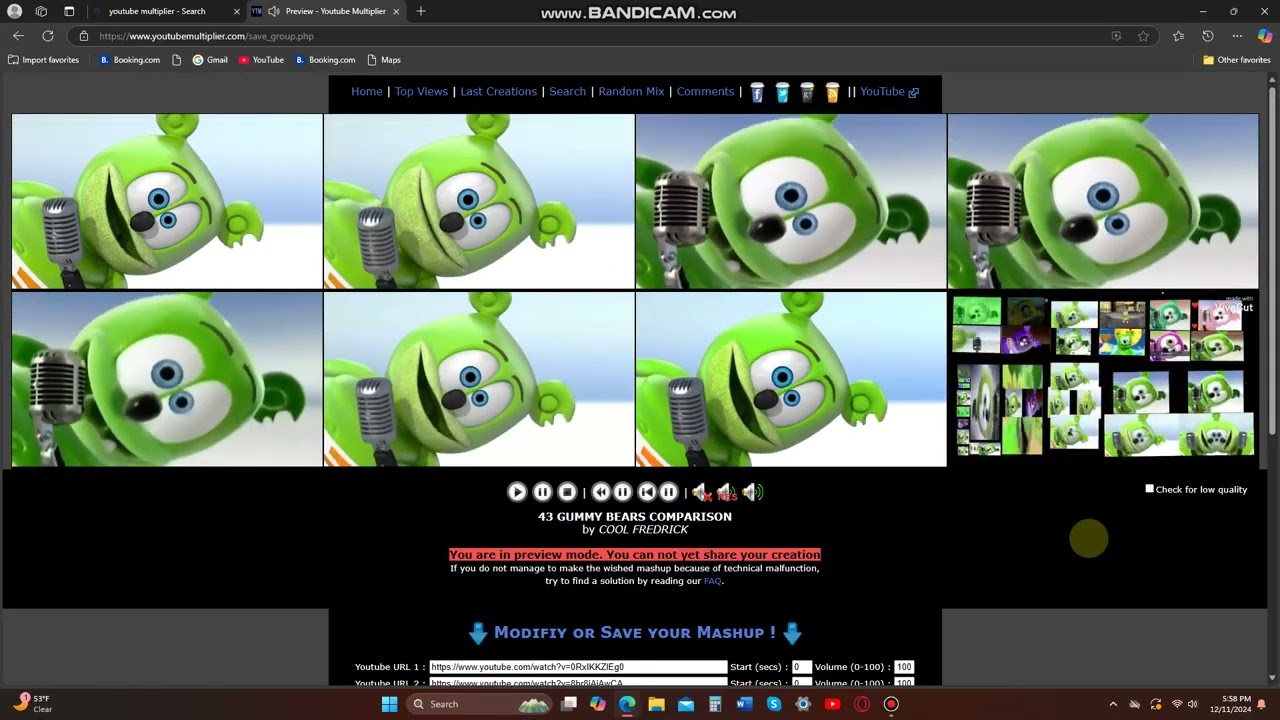The width and height of the screenshot is (1280, 720).
Task: Open the tab actions menu icon
Action: 69,11
